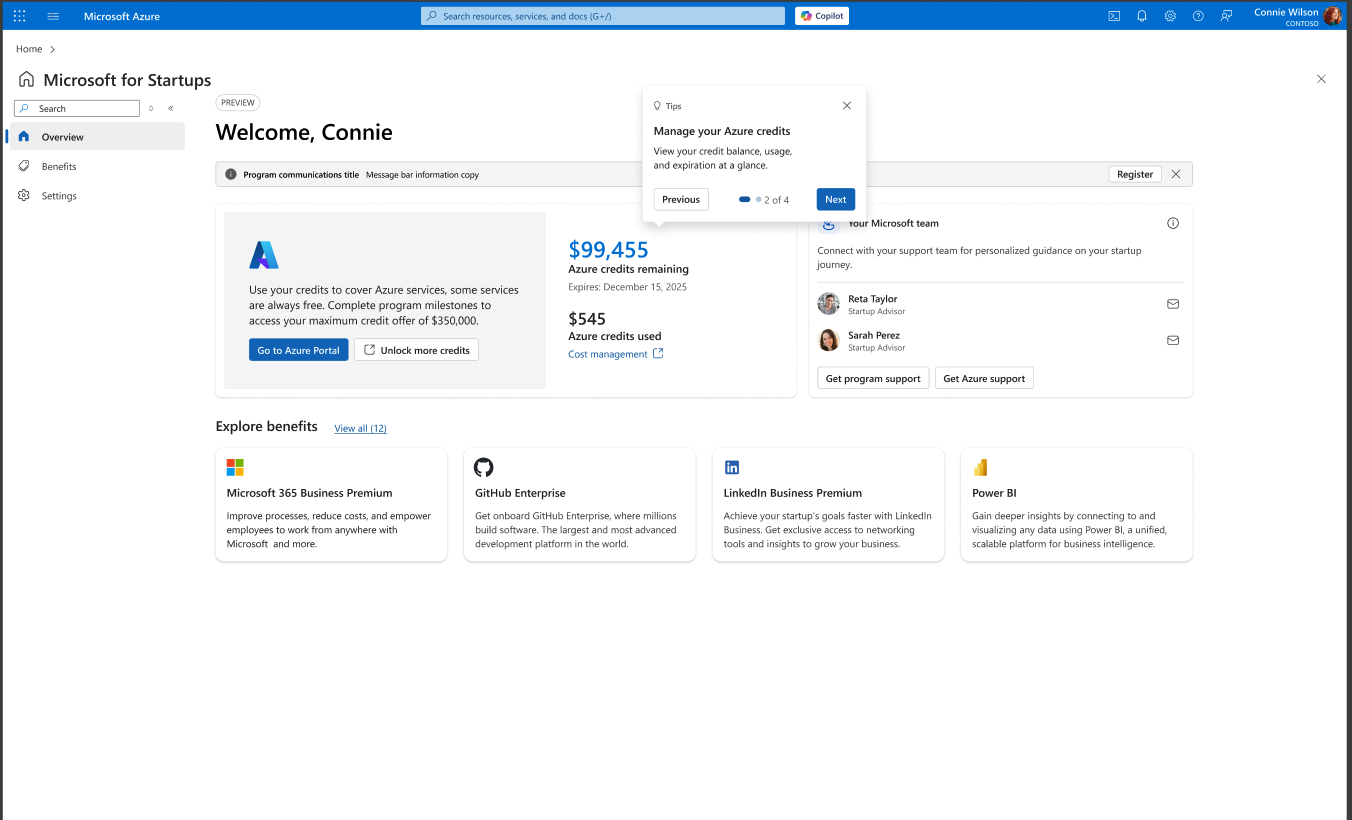
Task: Open the GitHub Enterprise card title
Action: coord(520,493)
